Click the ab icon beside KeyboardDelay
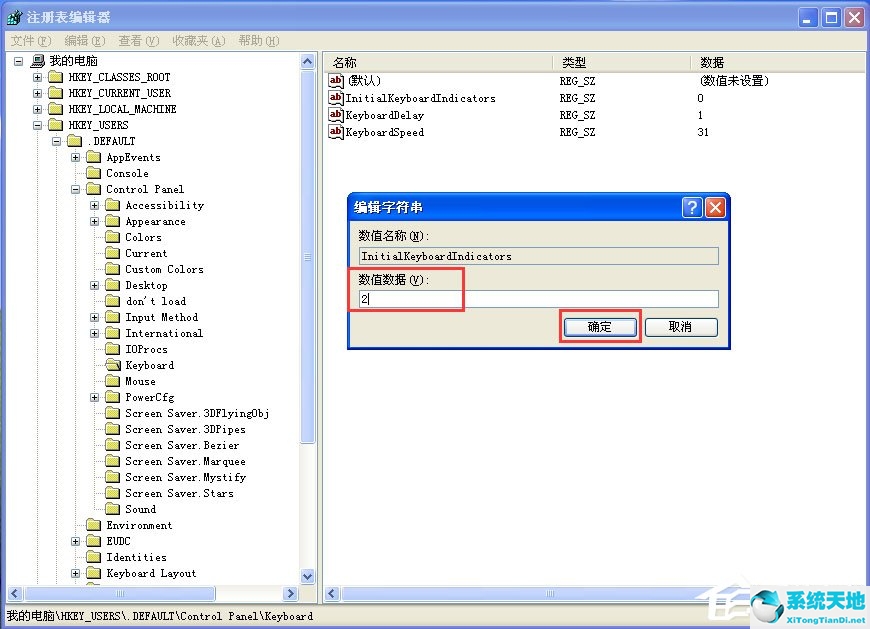This screenshot has height=629, width=870. pyautogui.click(x=336, y=115)
